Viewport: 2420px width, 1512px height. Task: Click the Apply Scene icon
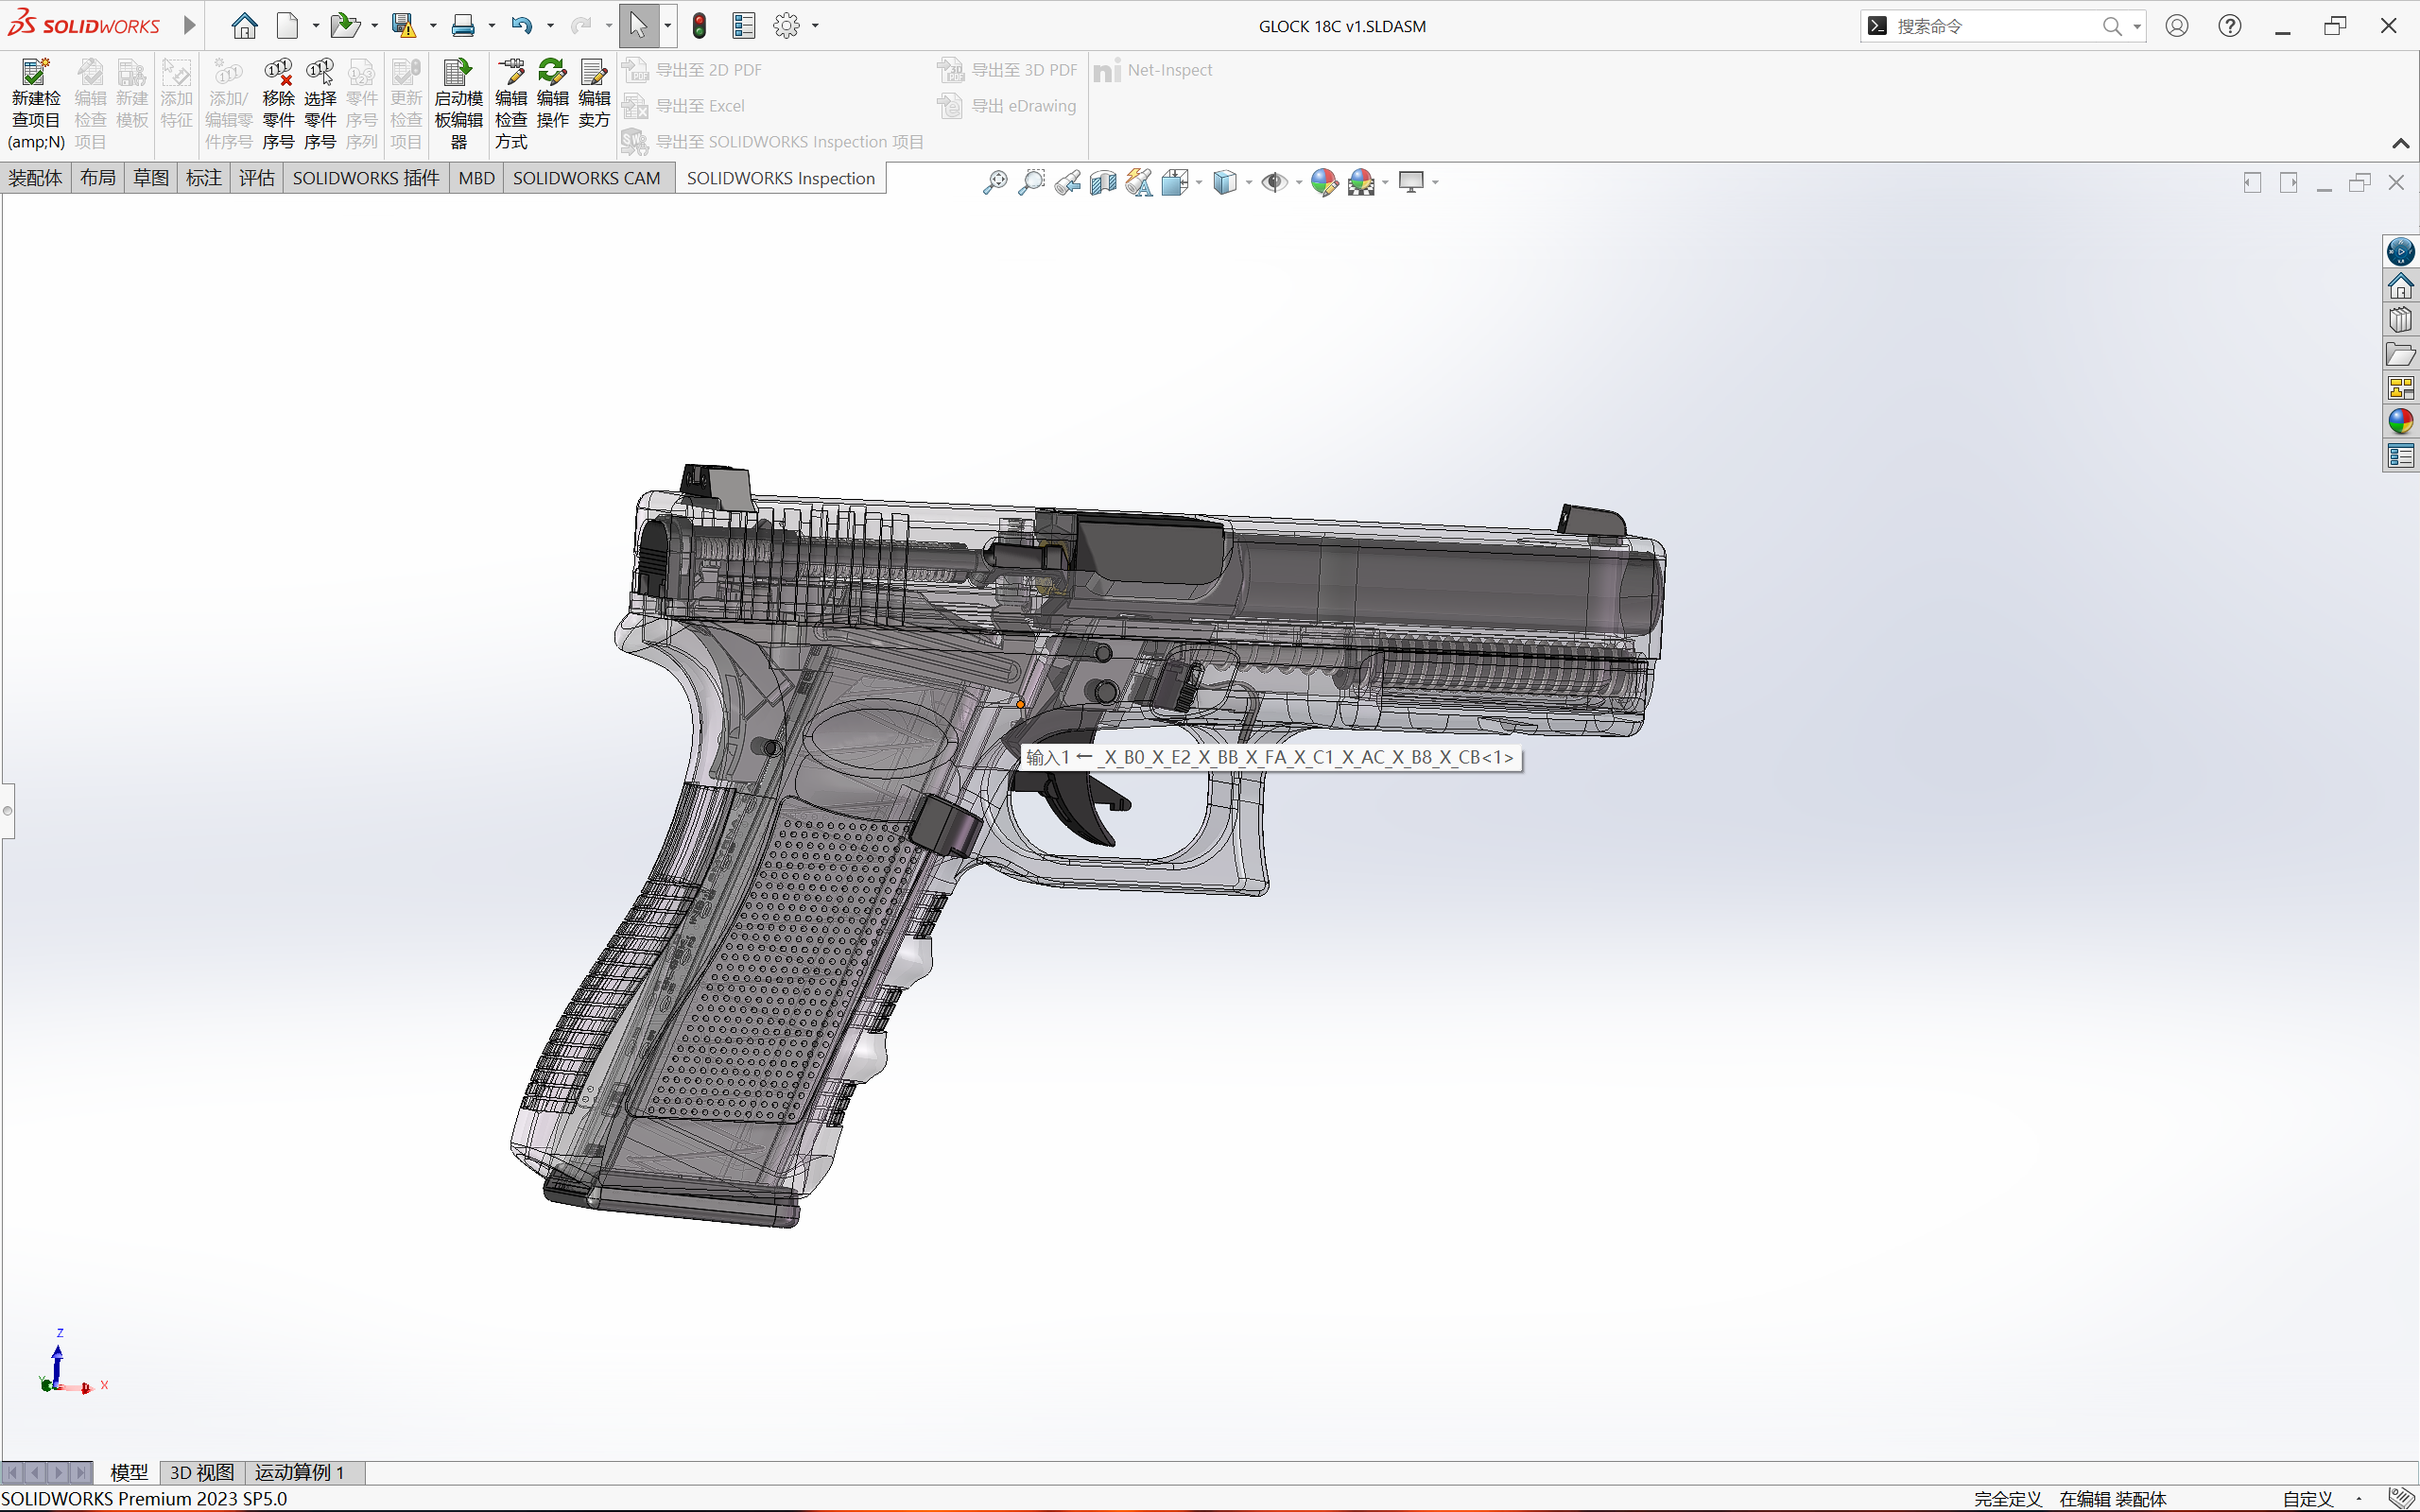(1361, 182)
